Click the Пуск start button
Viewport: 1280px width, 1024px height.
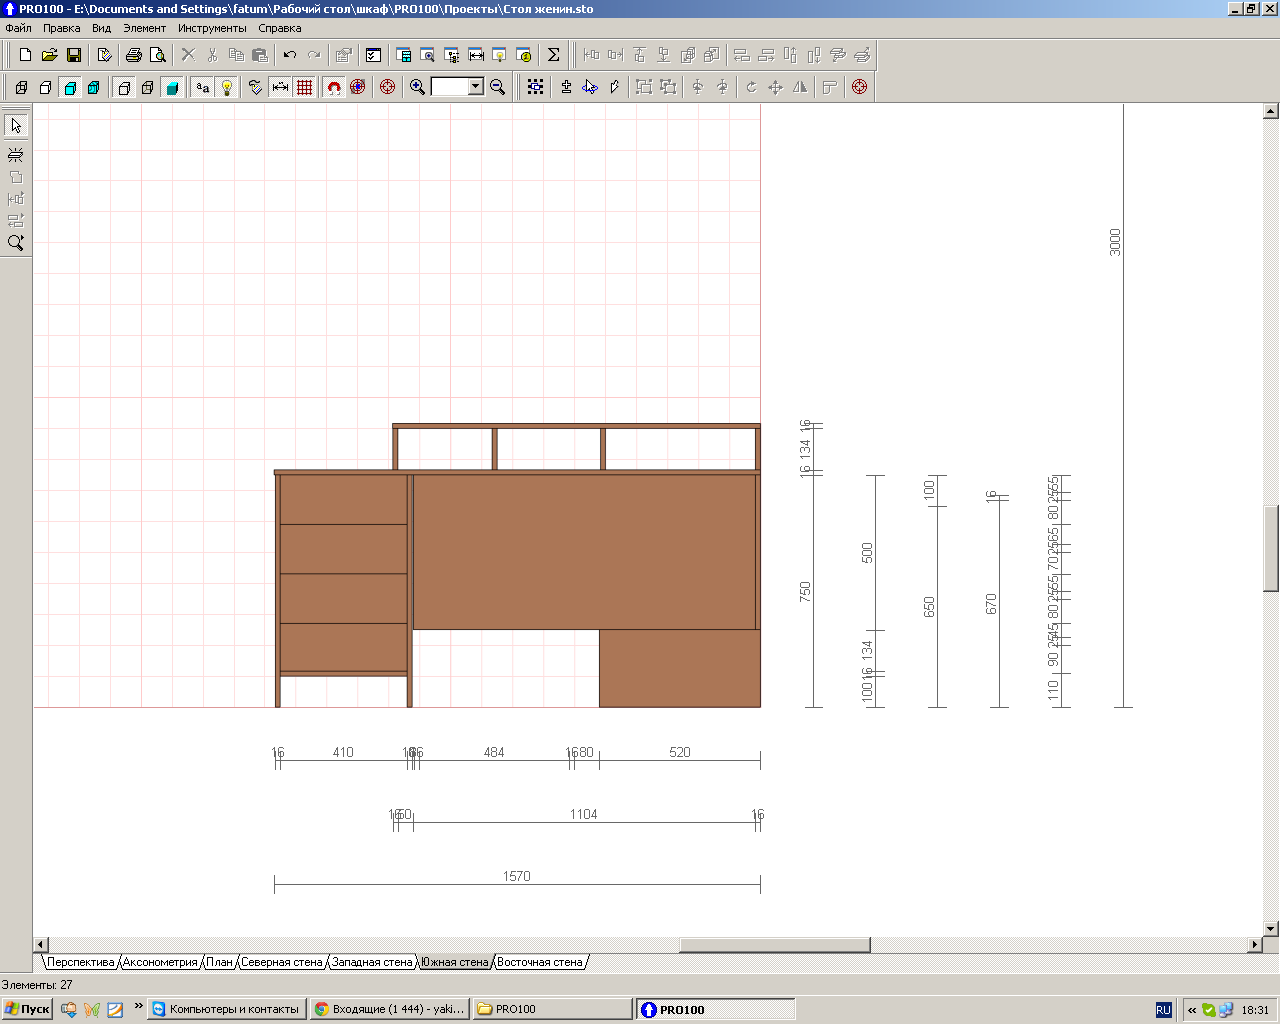[27, 1009]
